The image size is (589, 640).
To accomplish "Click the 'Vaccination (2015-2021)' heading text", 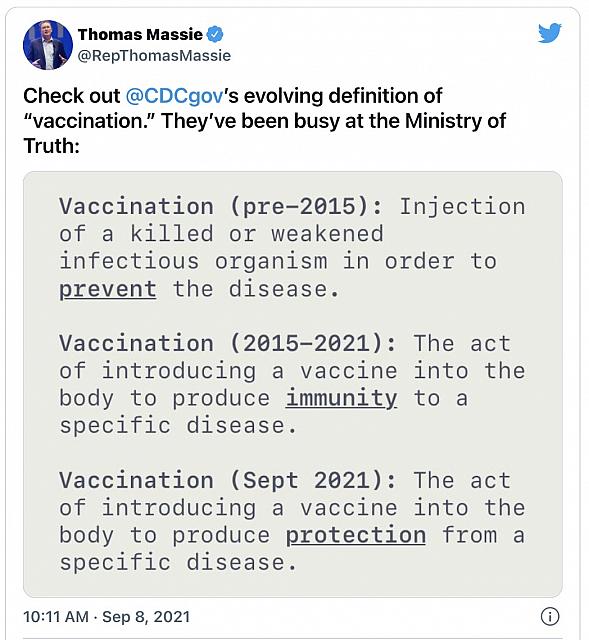I will [228, 343].
